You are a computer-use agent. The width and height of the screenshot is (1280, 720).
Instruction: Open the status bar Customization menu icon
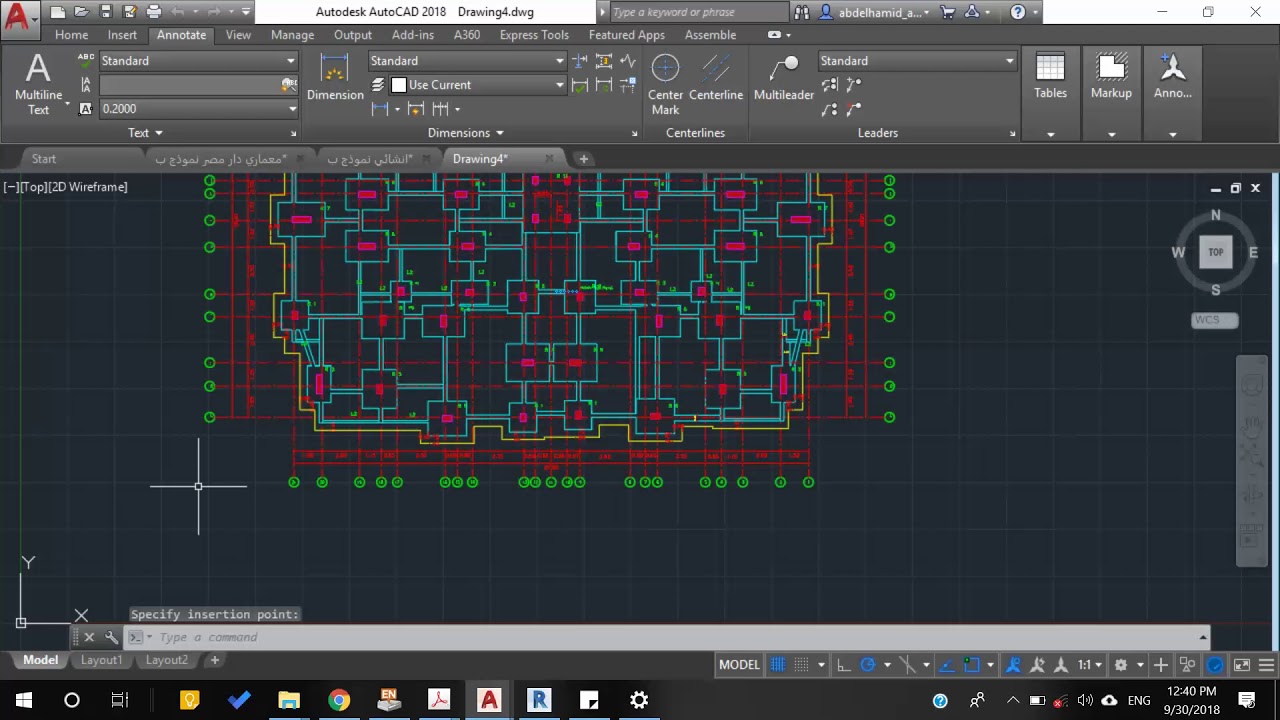[x=1266, y=665]
